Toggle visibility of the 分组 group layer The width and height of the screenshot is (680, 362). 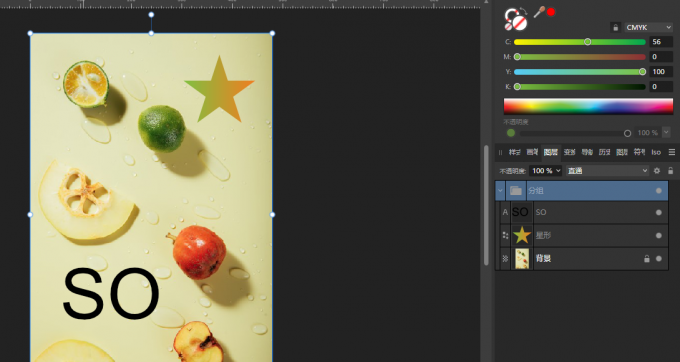point(659,191)
